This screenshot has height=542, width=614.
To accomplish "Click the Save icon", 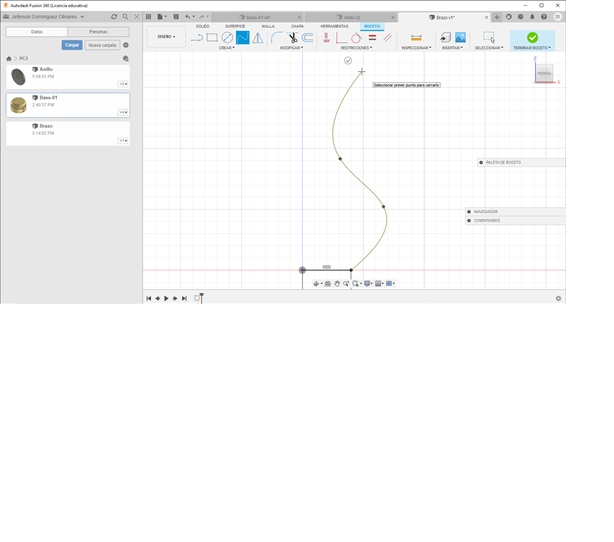I will tap(176, 17).
